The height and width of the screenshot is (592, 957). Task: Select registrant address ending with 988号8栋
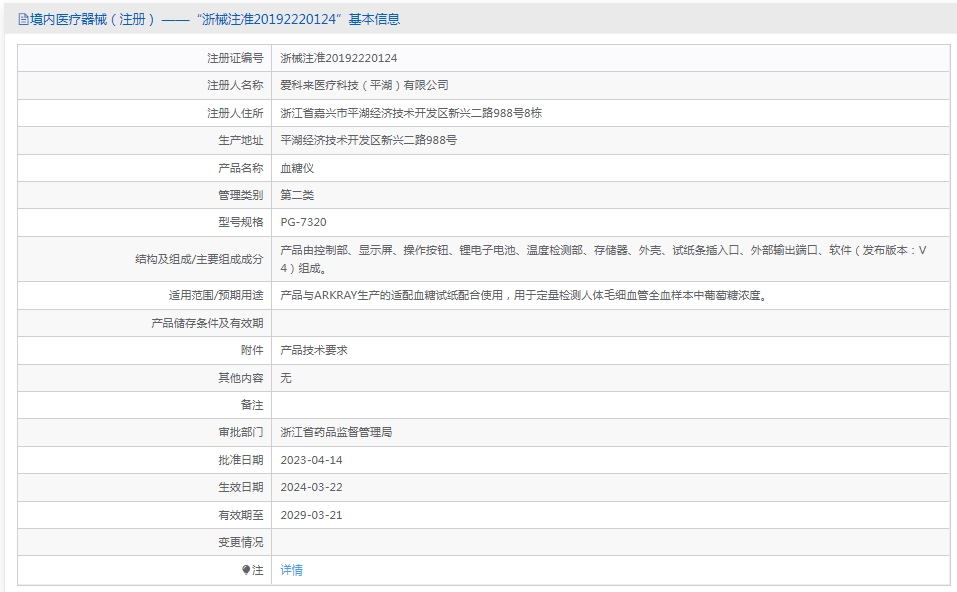411,113
